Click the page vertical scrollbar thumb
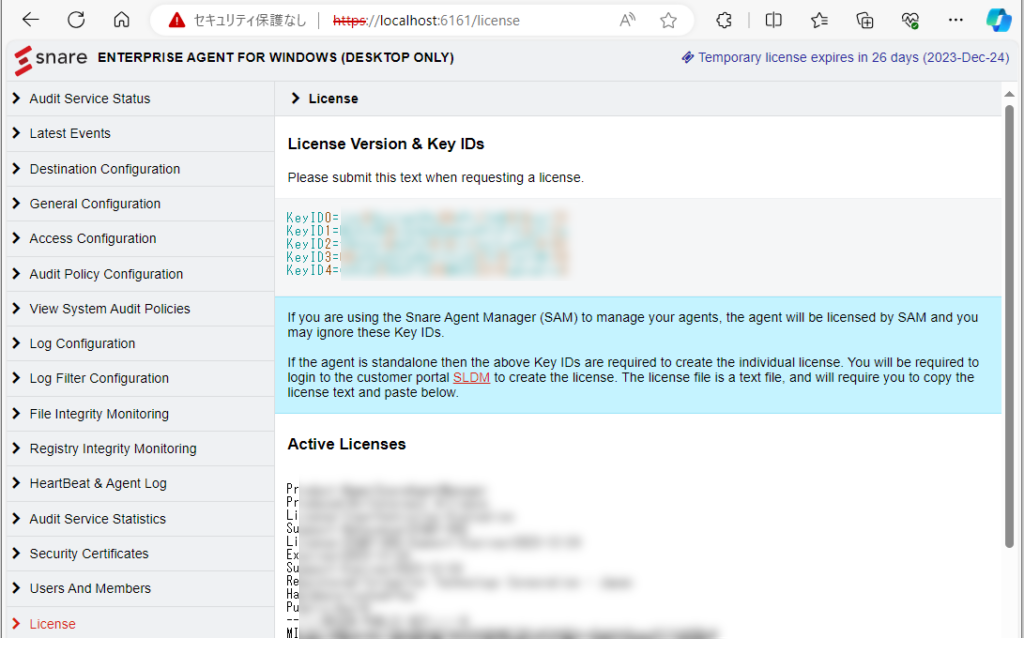The height and width of the screenshot is (648, 1024). 1009,326
